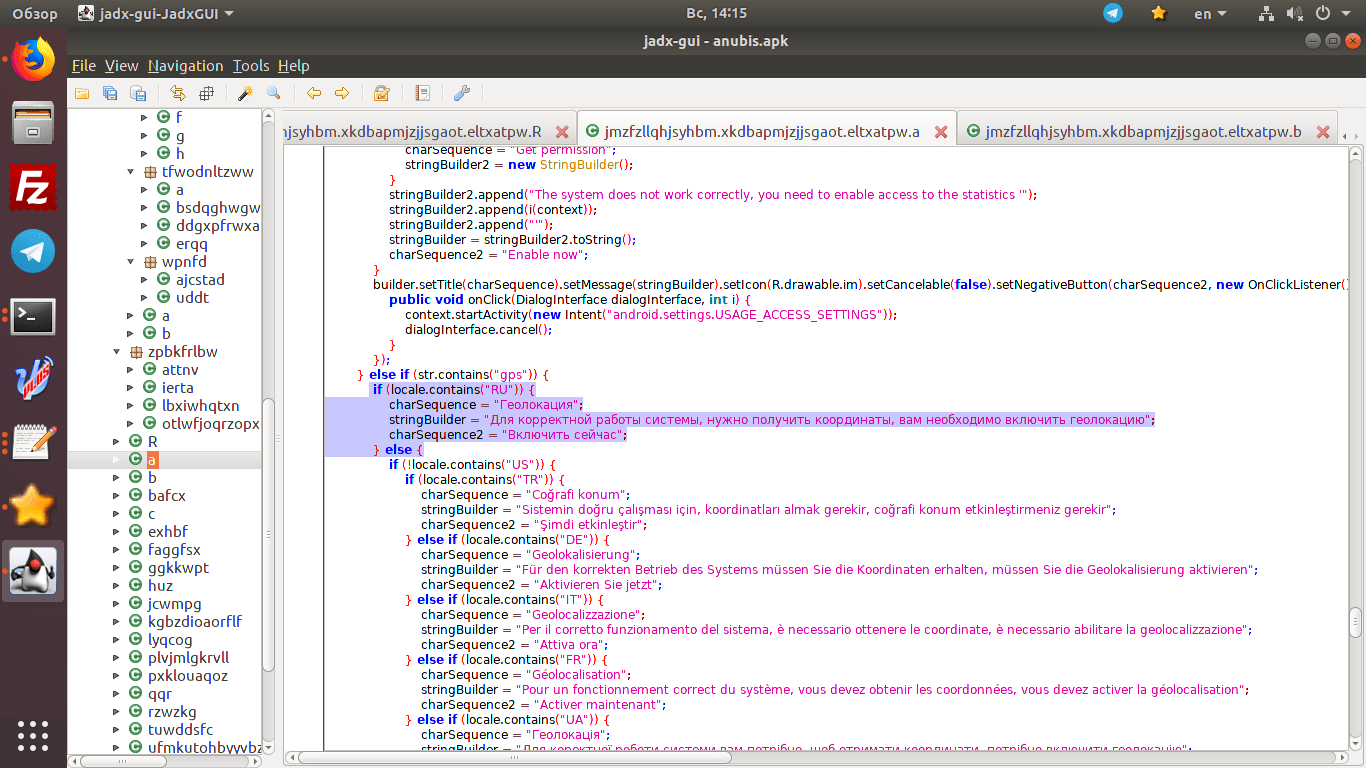Open the log viewer notebook icon
1366x768 pixels.
(x=422, y=93)
